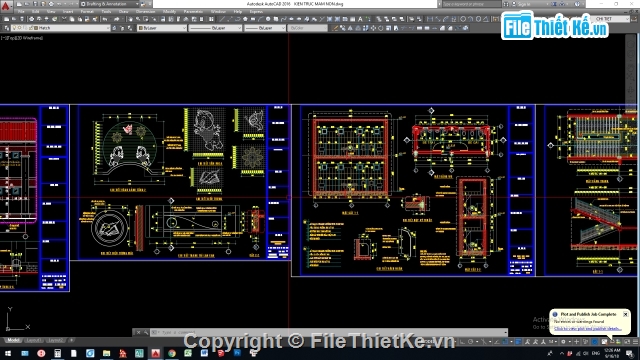Click the Move tool in modify toolbar
This screenshot has height=360, width=640.
pos(373,28)
